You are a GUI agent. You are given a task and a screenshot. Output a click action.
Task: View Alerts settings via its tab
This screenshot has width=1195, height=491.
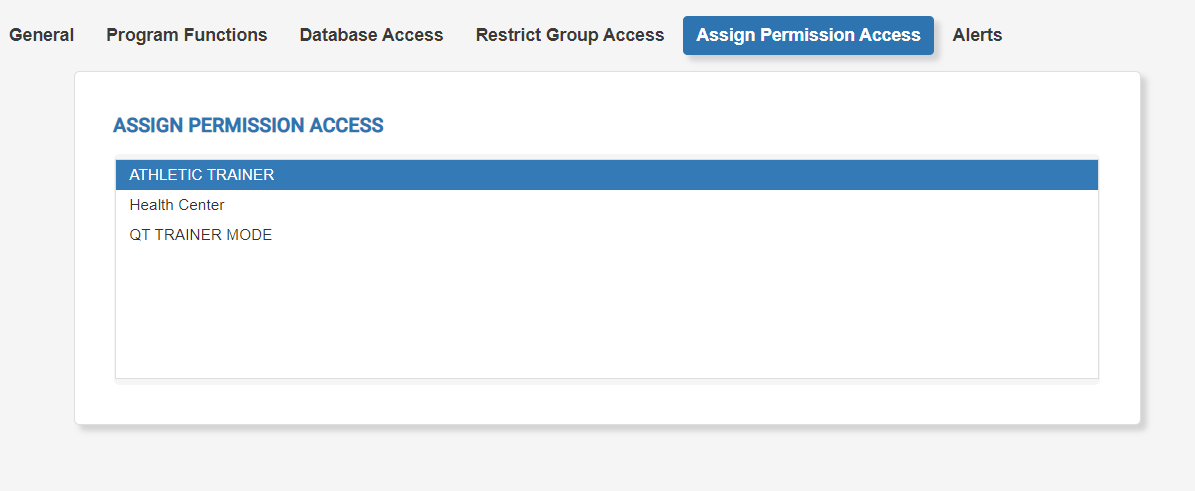coord(977,35)
